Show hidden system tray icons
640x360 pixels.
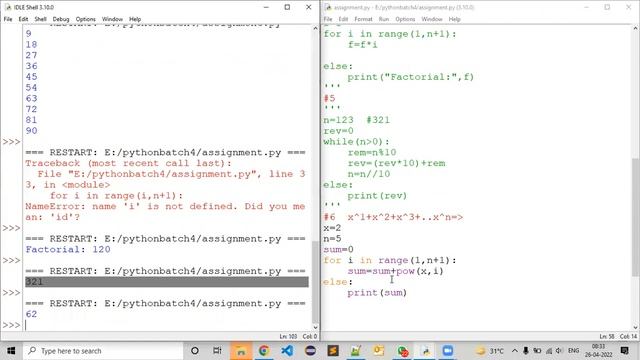(515, 351)
